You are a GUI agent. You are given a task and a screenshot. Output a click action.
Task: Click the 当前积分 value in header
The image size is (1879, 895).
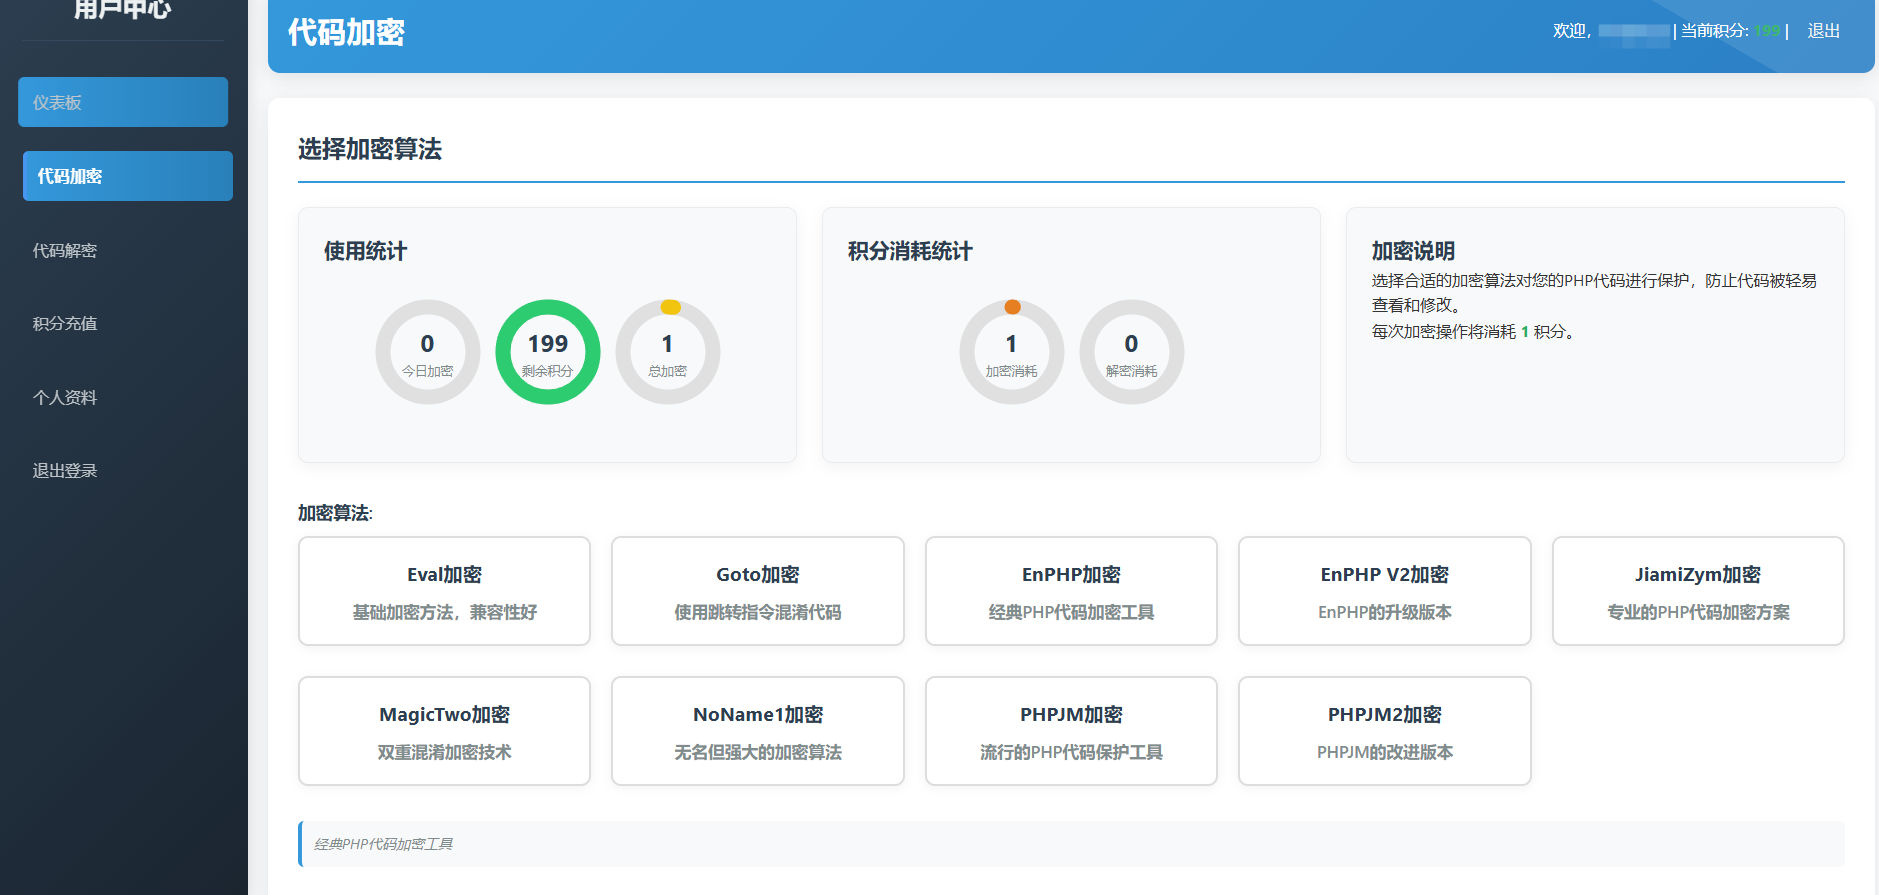[x=1767, y=31]
